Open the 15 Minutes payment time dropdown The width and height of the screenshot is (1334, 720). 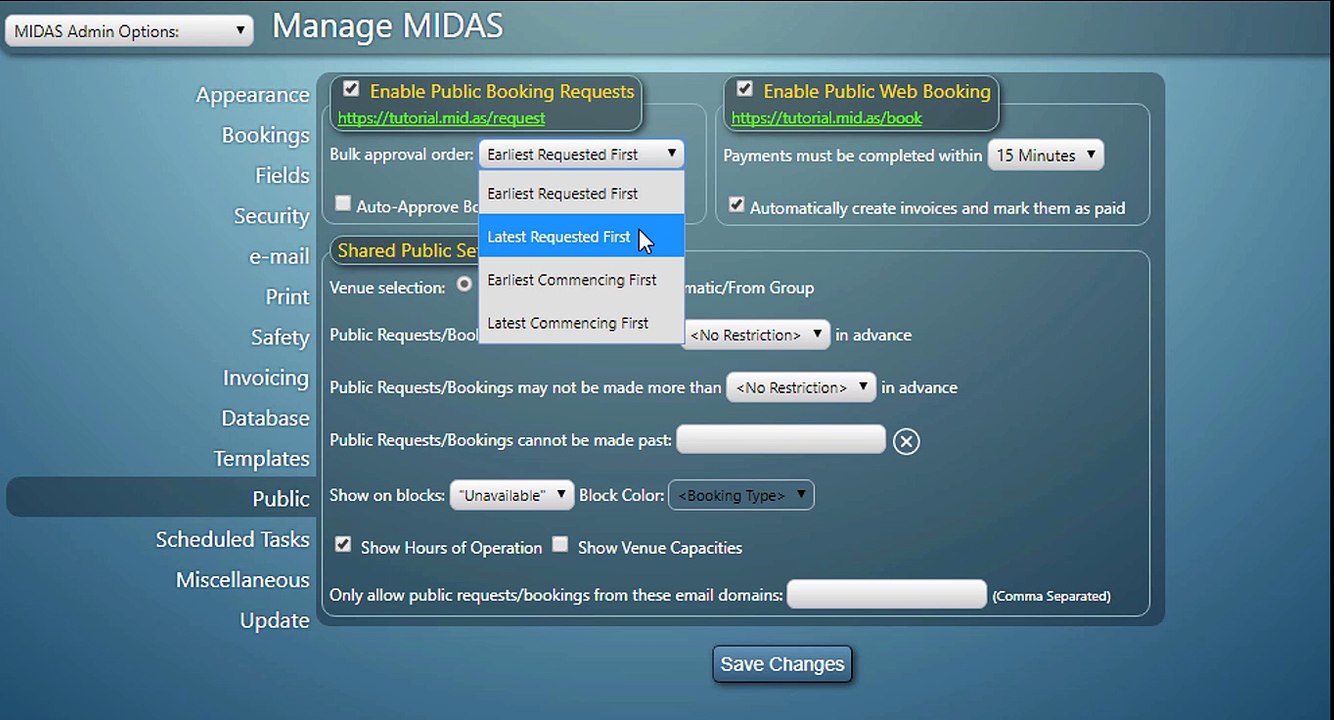(x=1046, y=155)
